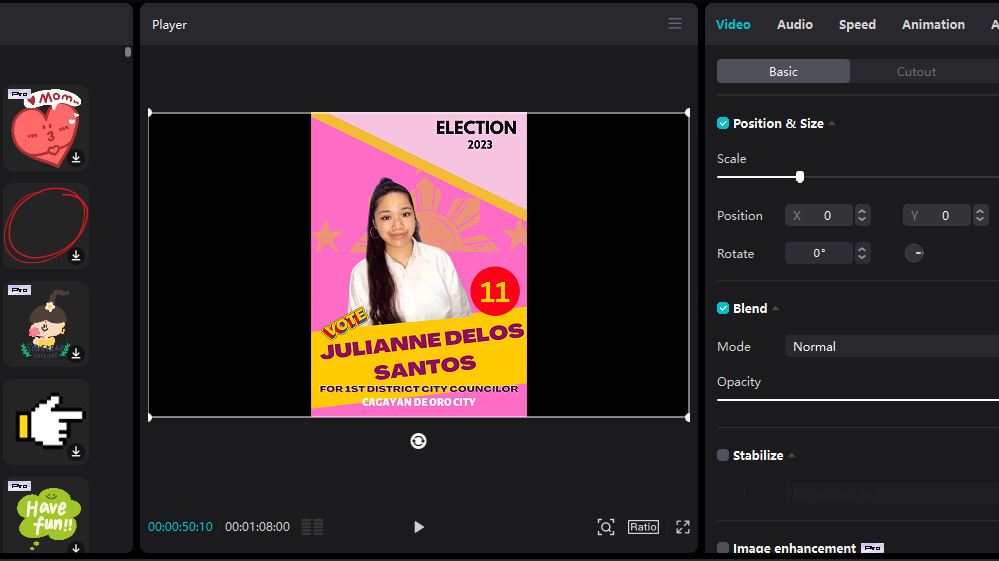Select the red circle sticker thumbnail
This screenshot has height=561, width=999.
[46, 225]
